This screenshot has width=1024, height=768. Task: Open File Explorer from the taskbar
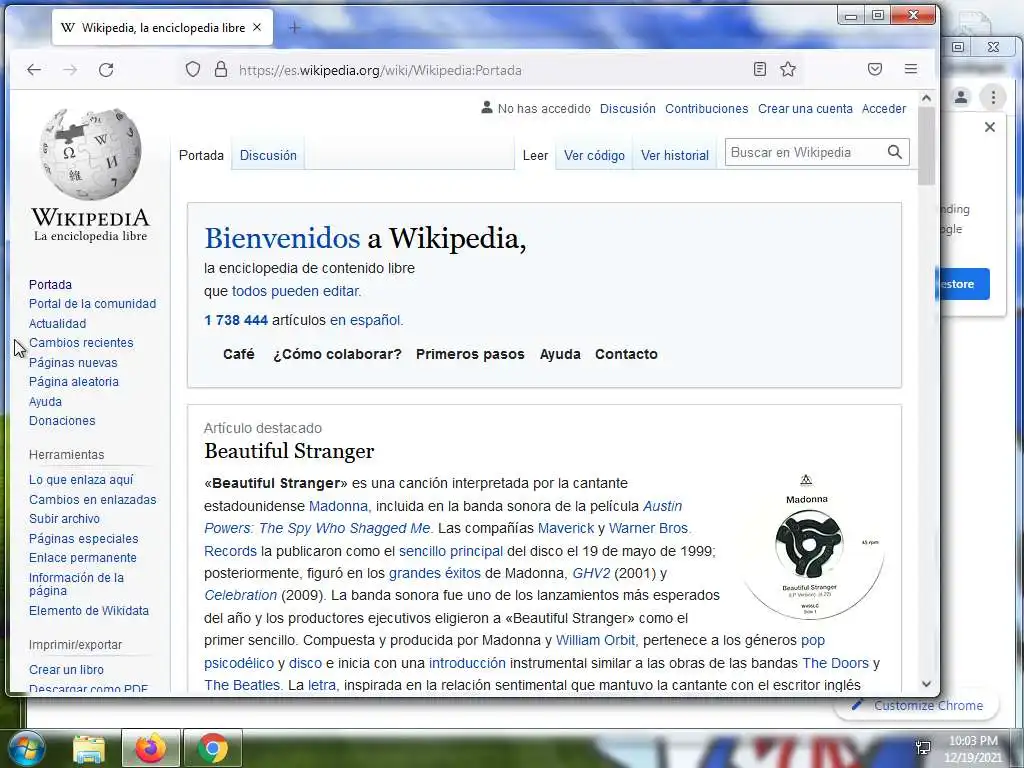[x=89, y=748]
